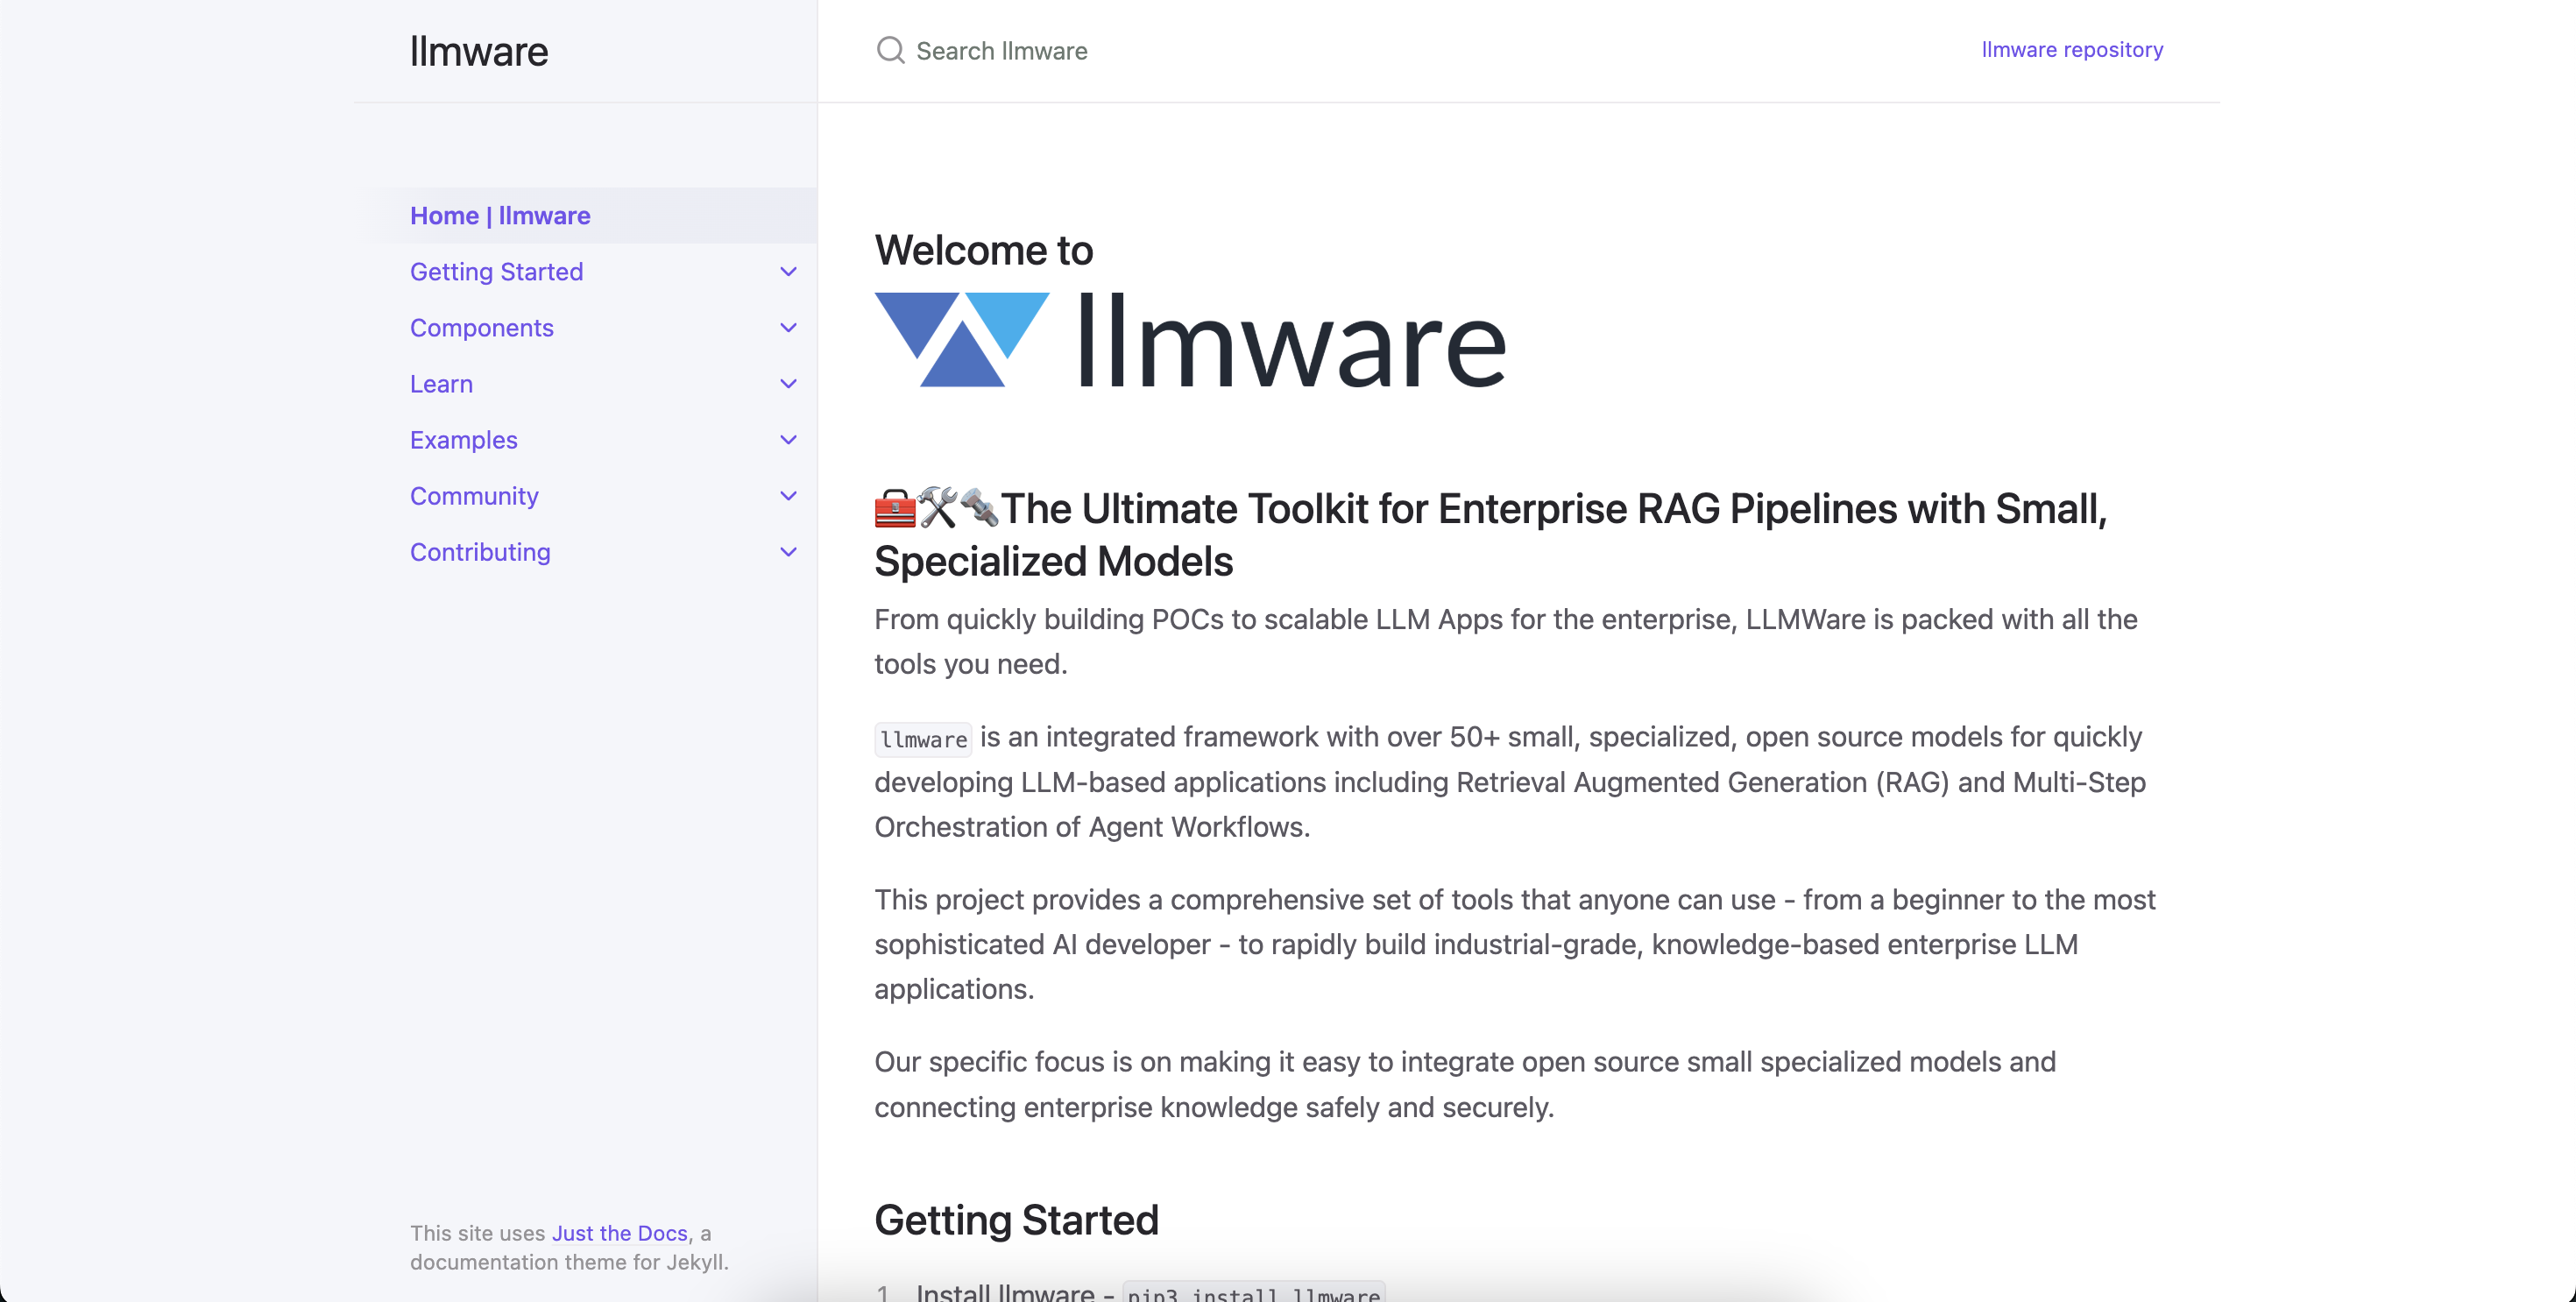
Task: Click the llmware site title
Action: pyautogui.click(x=479, y=51)
